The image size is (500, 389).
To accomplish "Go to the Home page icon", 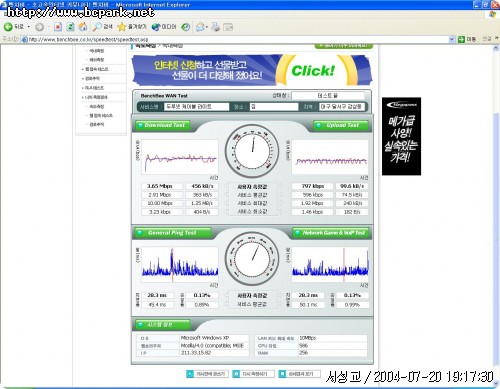I will [83, 27].
